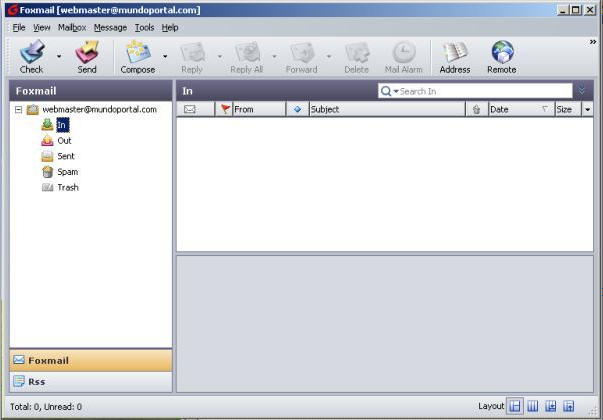Image resolution: width=603 pixels, height=420 pixels.
Task: Expand the search options double chevron
Action: (x=582, y=91)
